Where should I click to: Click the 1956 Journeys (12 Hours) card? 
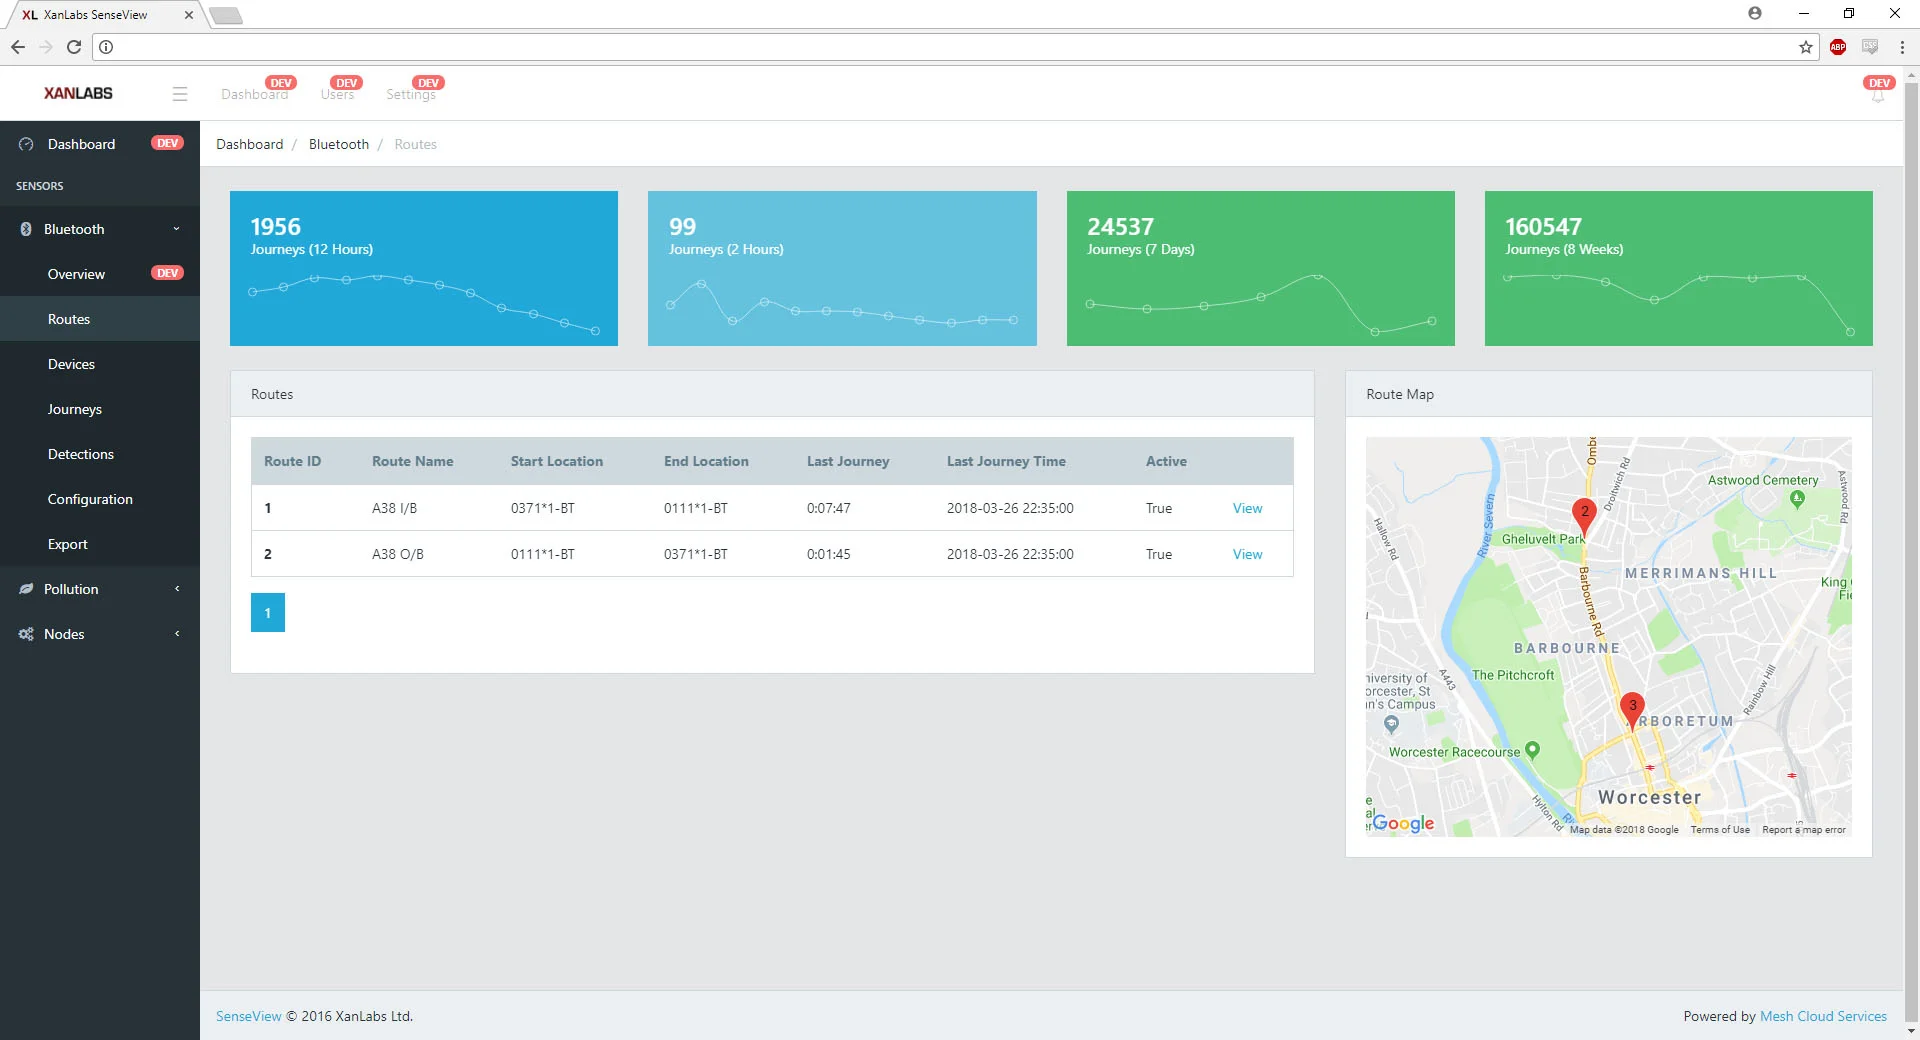[424, 268]
